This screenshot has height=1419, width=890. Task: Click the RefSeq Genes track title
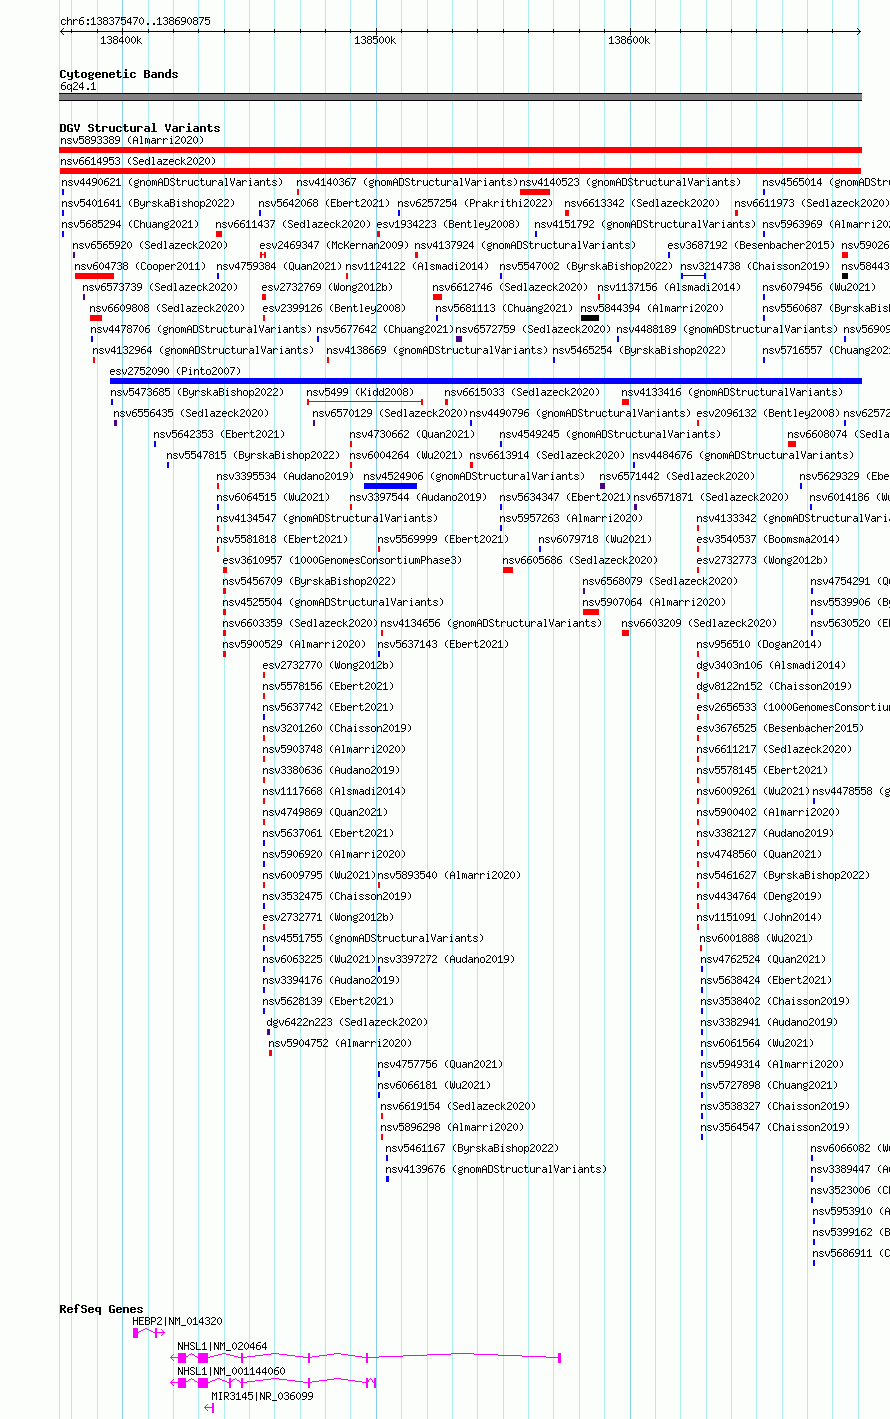pos(101,1309)
